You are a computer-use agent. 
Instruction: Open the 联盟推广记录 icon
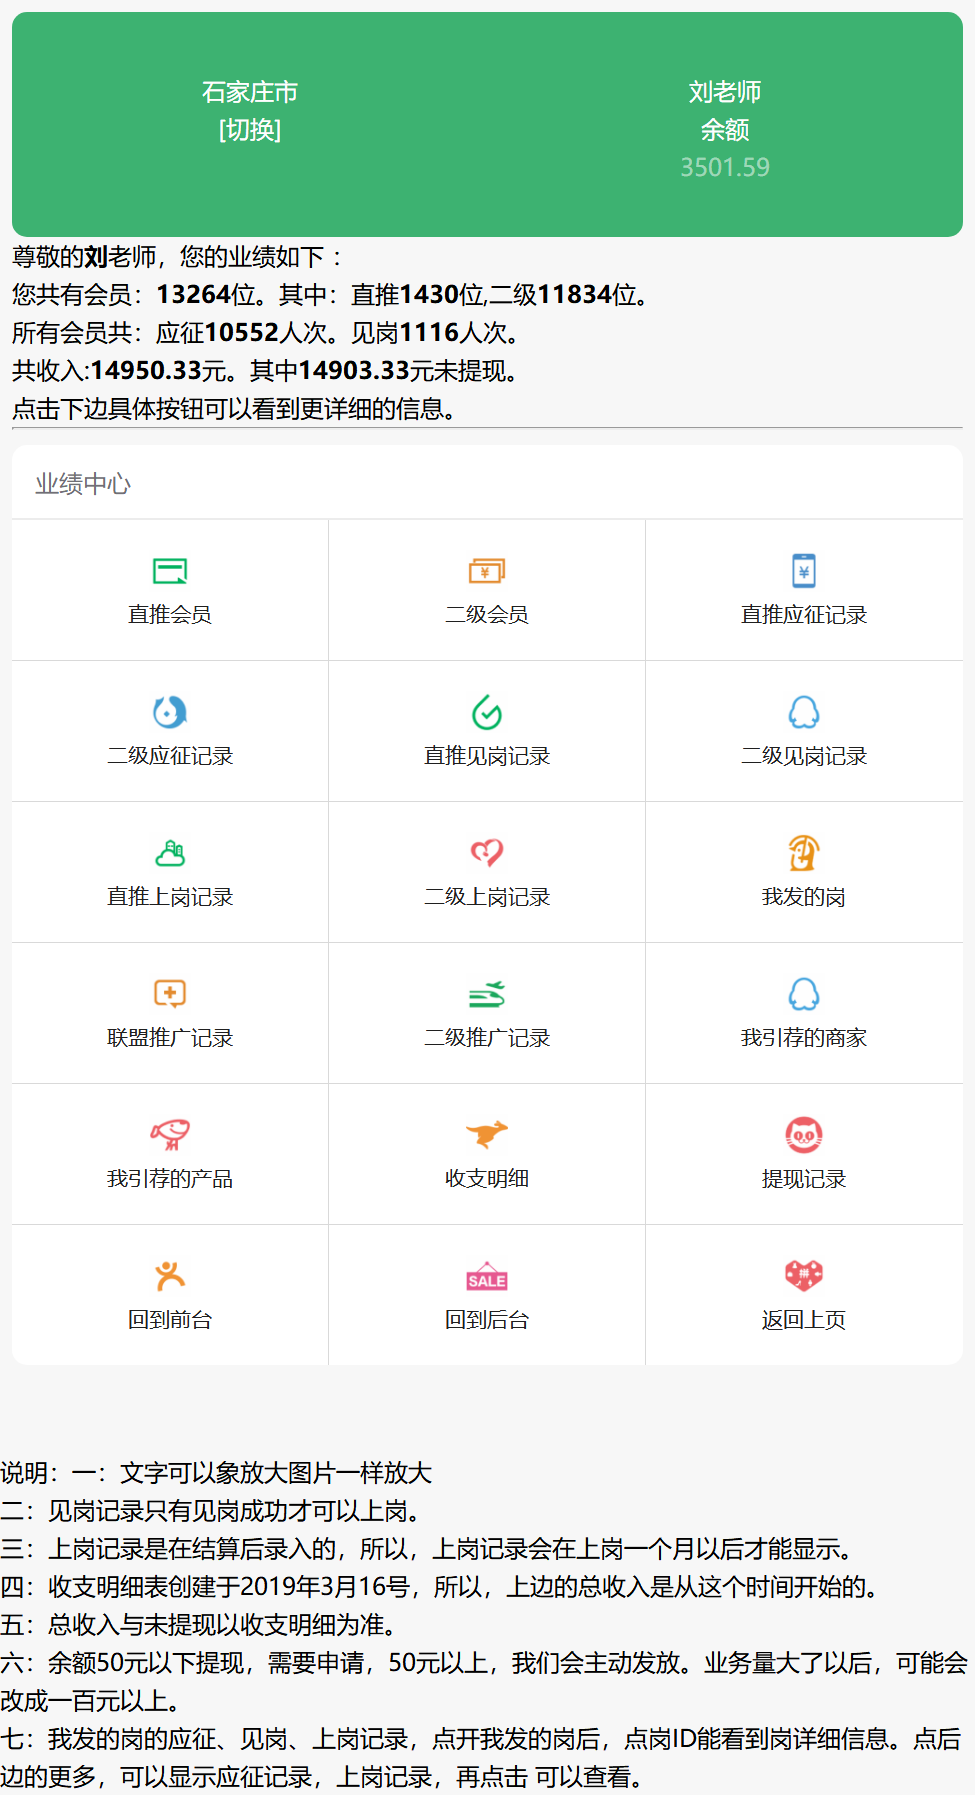point(170,994)
